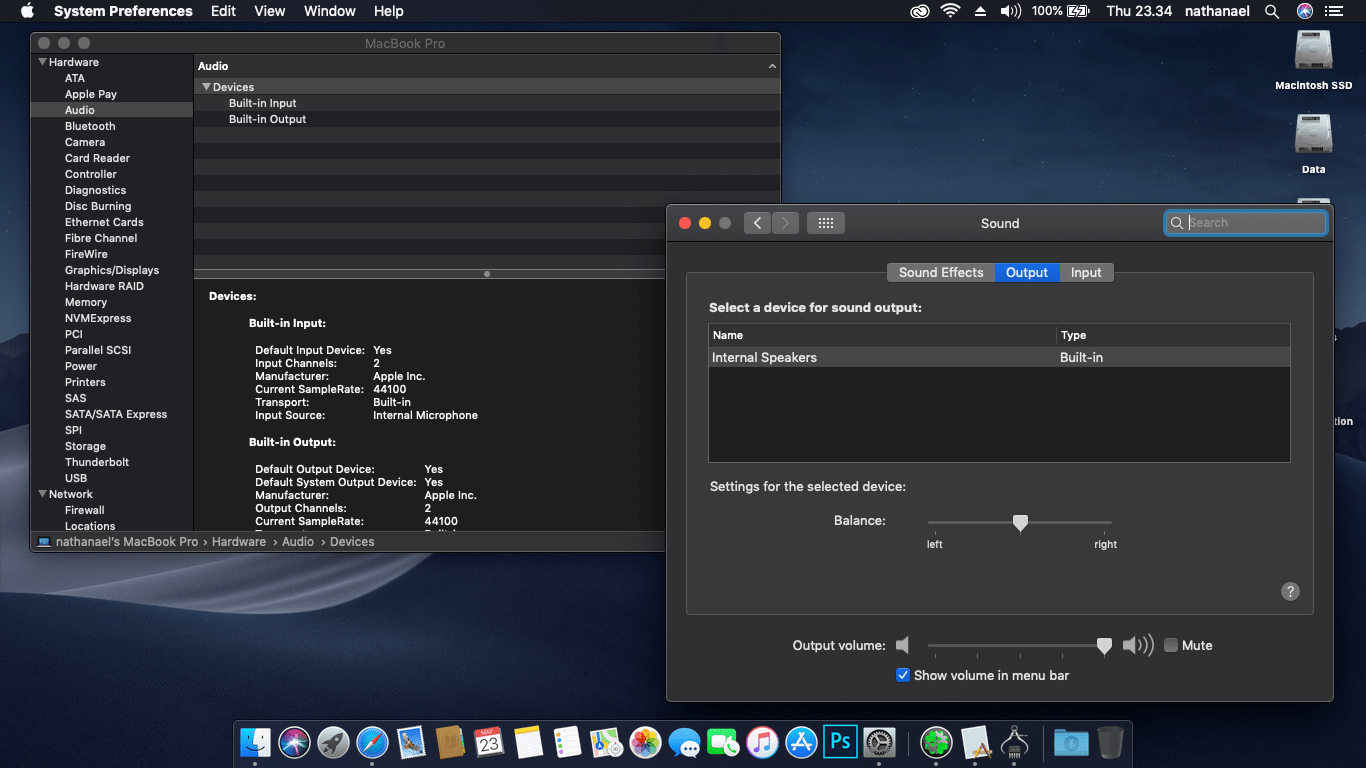This screenshot has height=768, width=1366.
Task: Collapse the Network section in sidebar
Action: click(x=43, y=494)
